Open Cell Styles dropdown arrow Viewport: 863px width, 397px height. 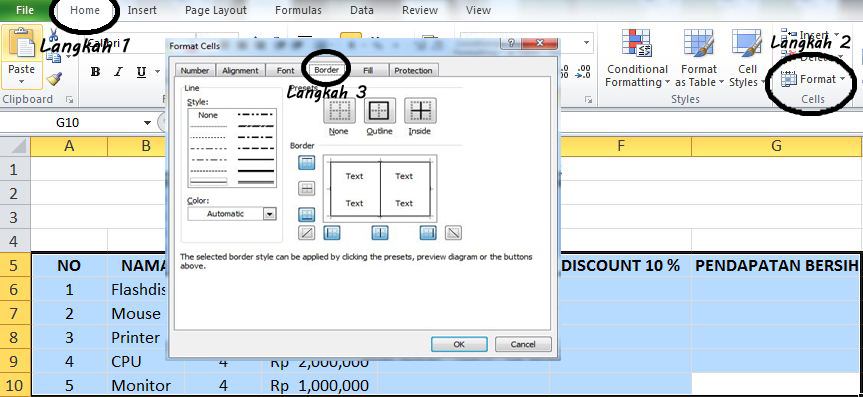(x=762, y=83)
